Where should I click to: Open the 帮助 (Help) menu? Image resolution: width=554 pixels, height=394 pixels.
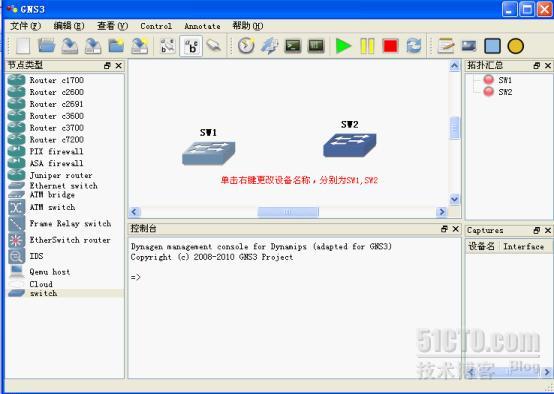[248, 26]
